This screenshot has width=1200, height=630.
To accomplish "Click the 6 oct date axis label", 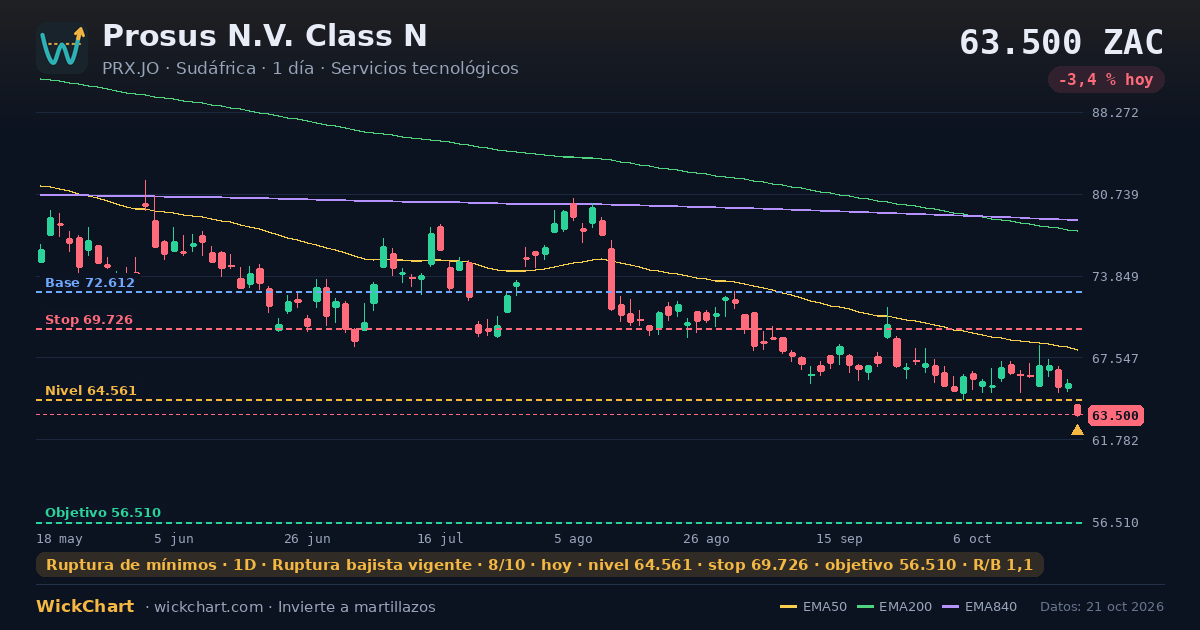I will tap(972, 538).
